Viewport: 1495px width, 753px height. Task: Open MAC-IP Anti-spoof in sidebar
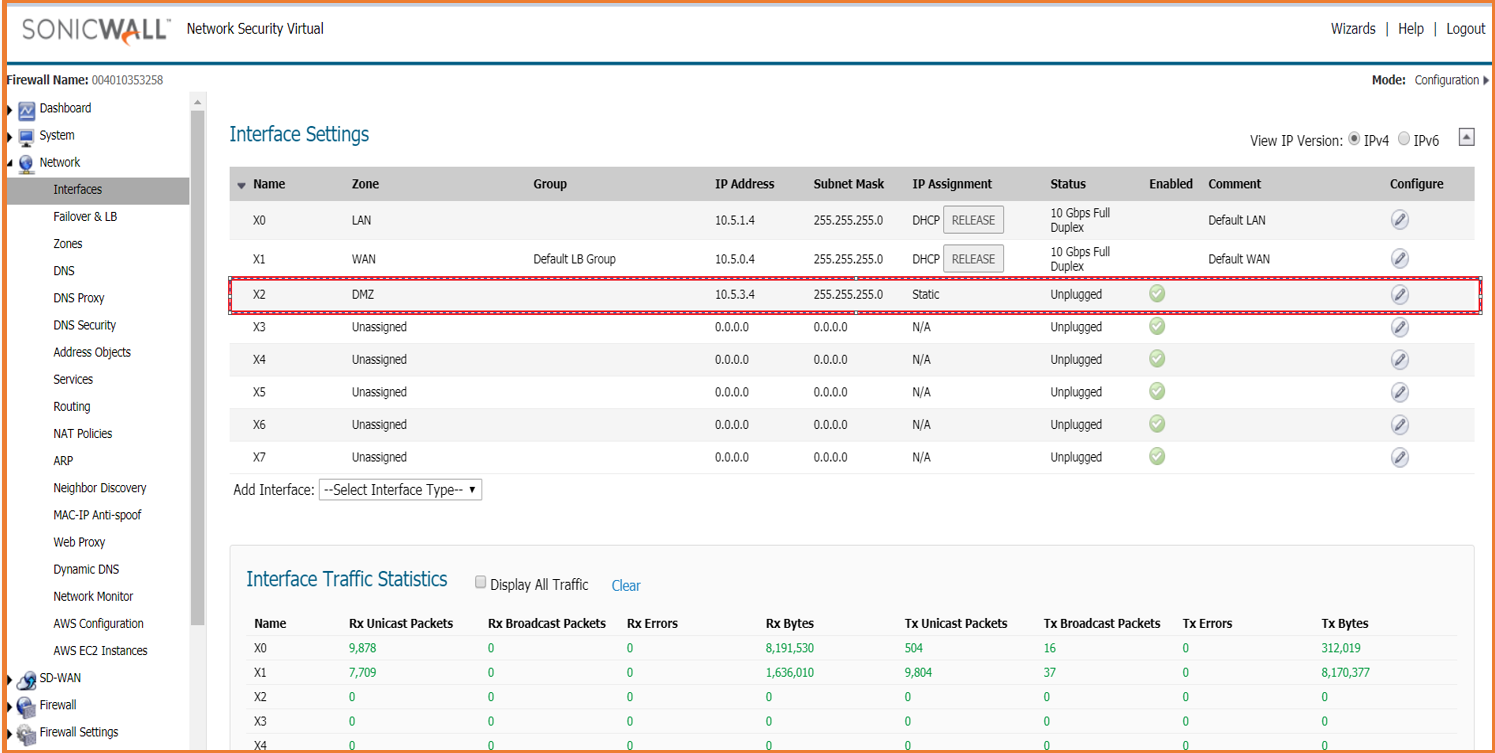97,516
